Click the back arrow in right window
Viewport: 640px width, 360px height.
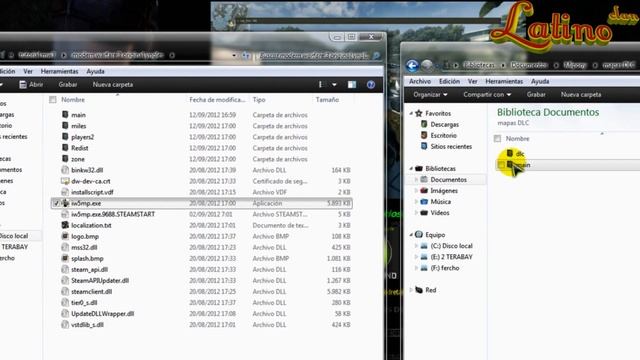point(412,65)
